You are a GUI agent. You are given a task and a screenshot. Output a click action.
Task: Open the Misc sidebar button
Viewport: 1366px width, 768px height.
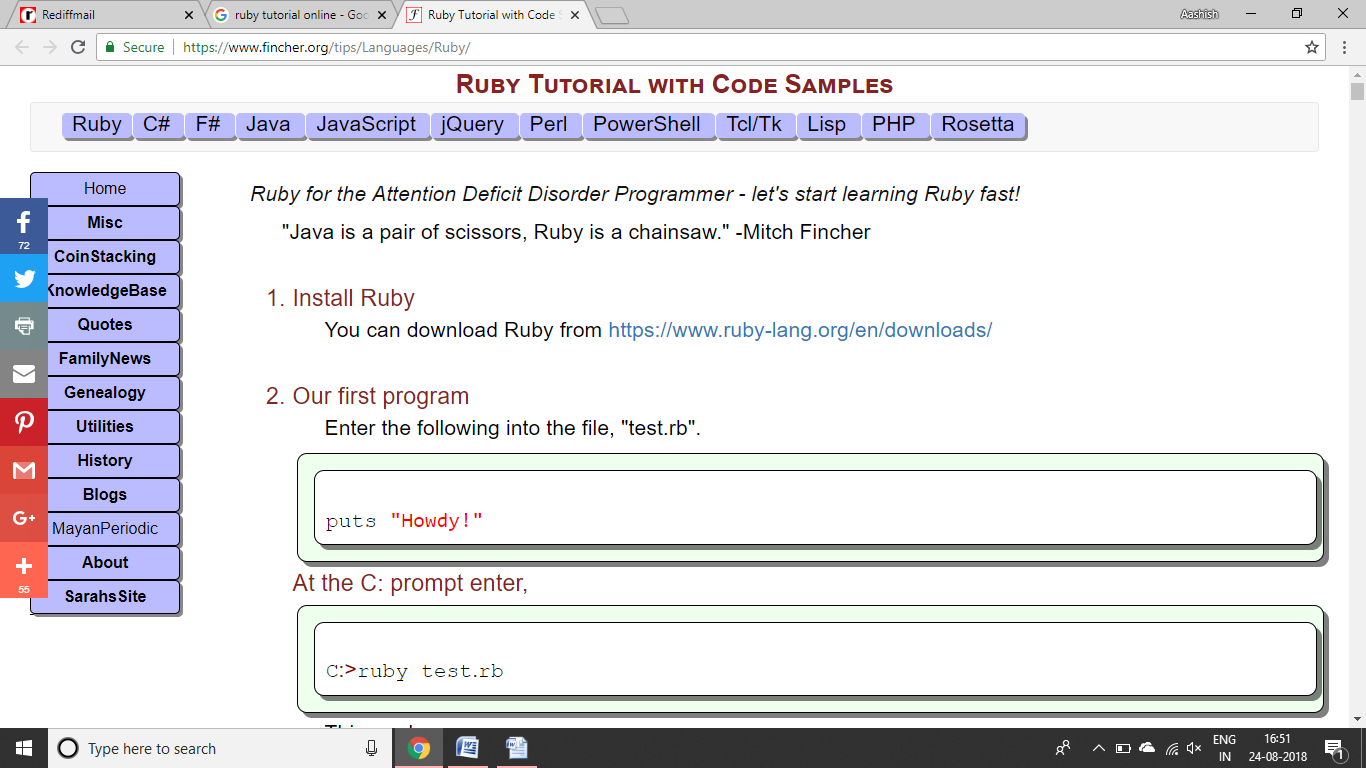[x=105, y=222]
